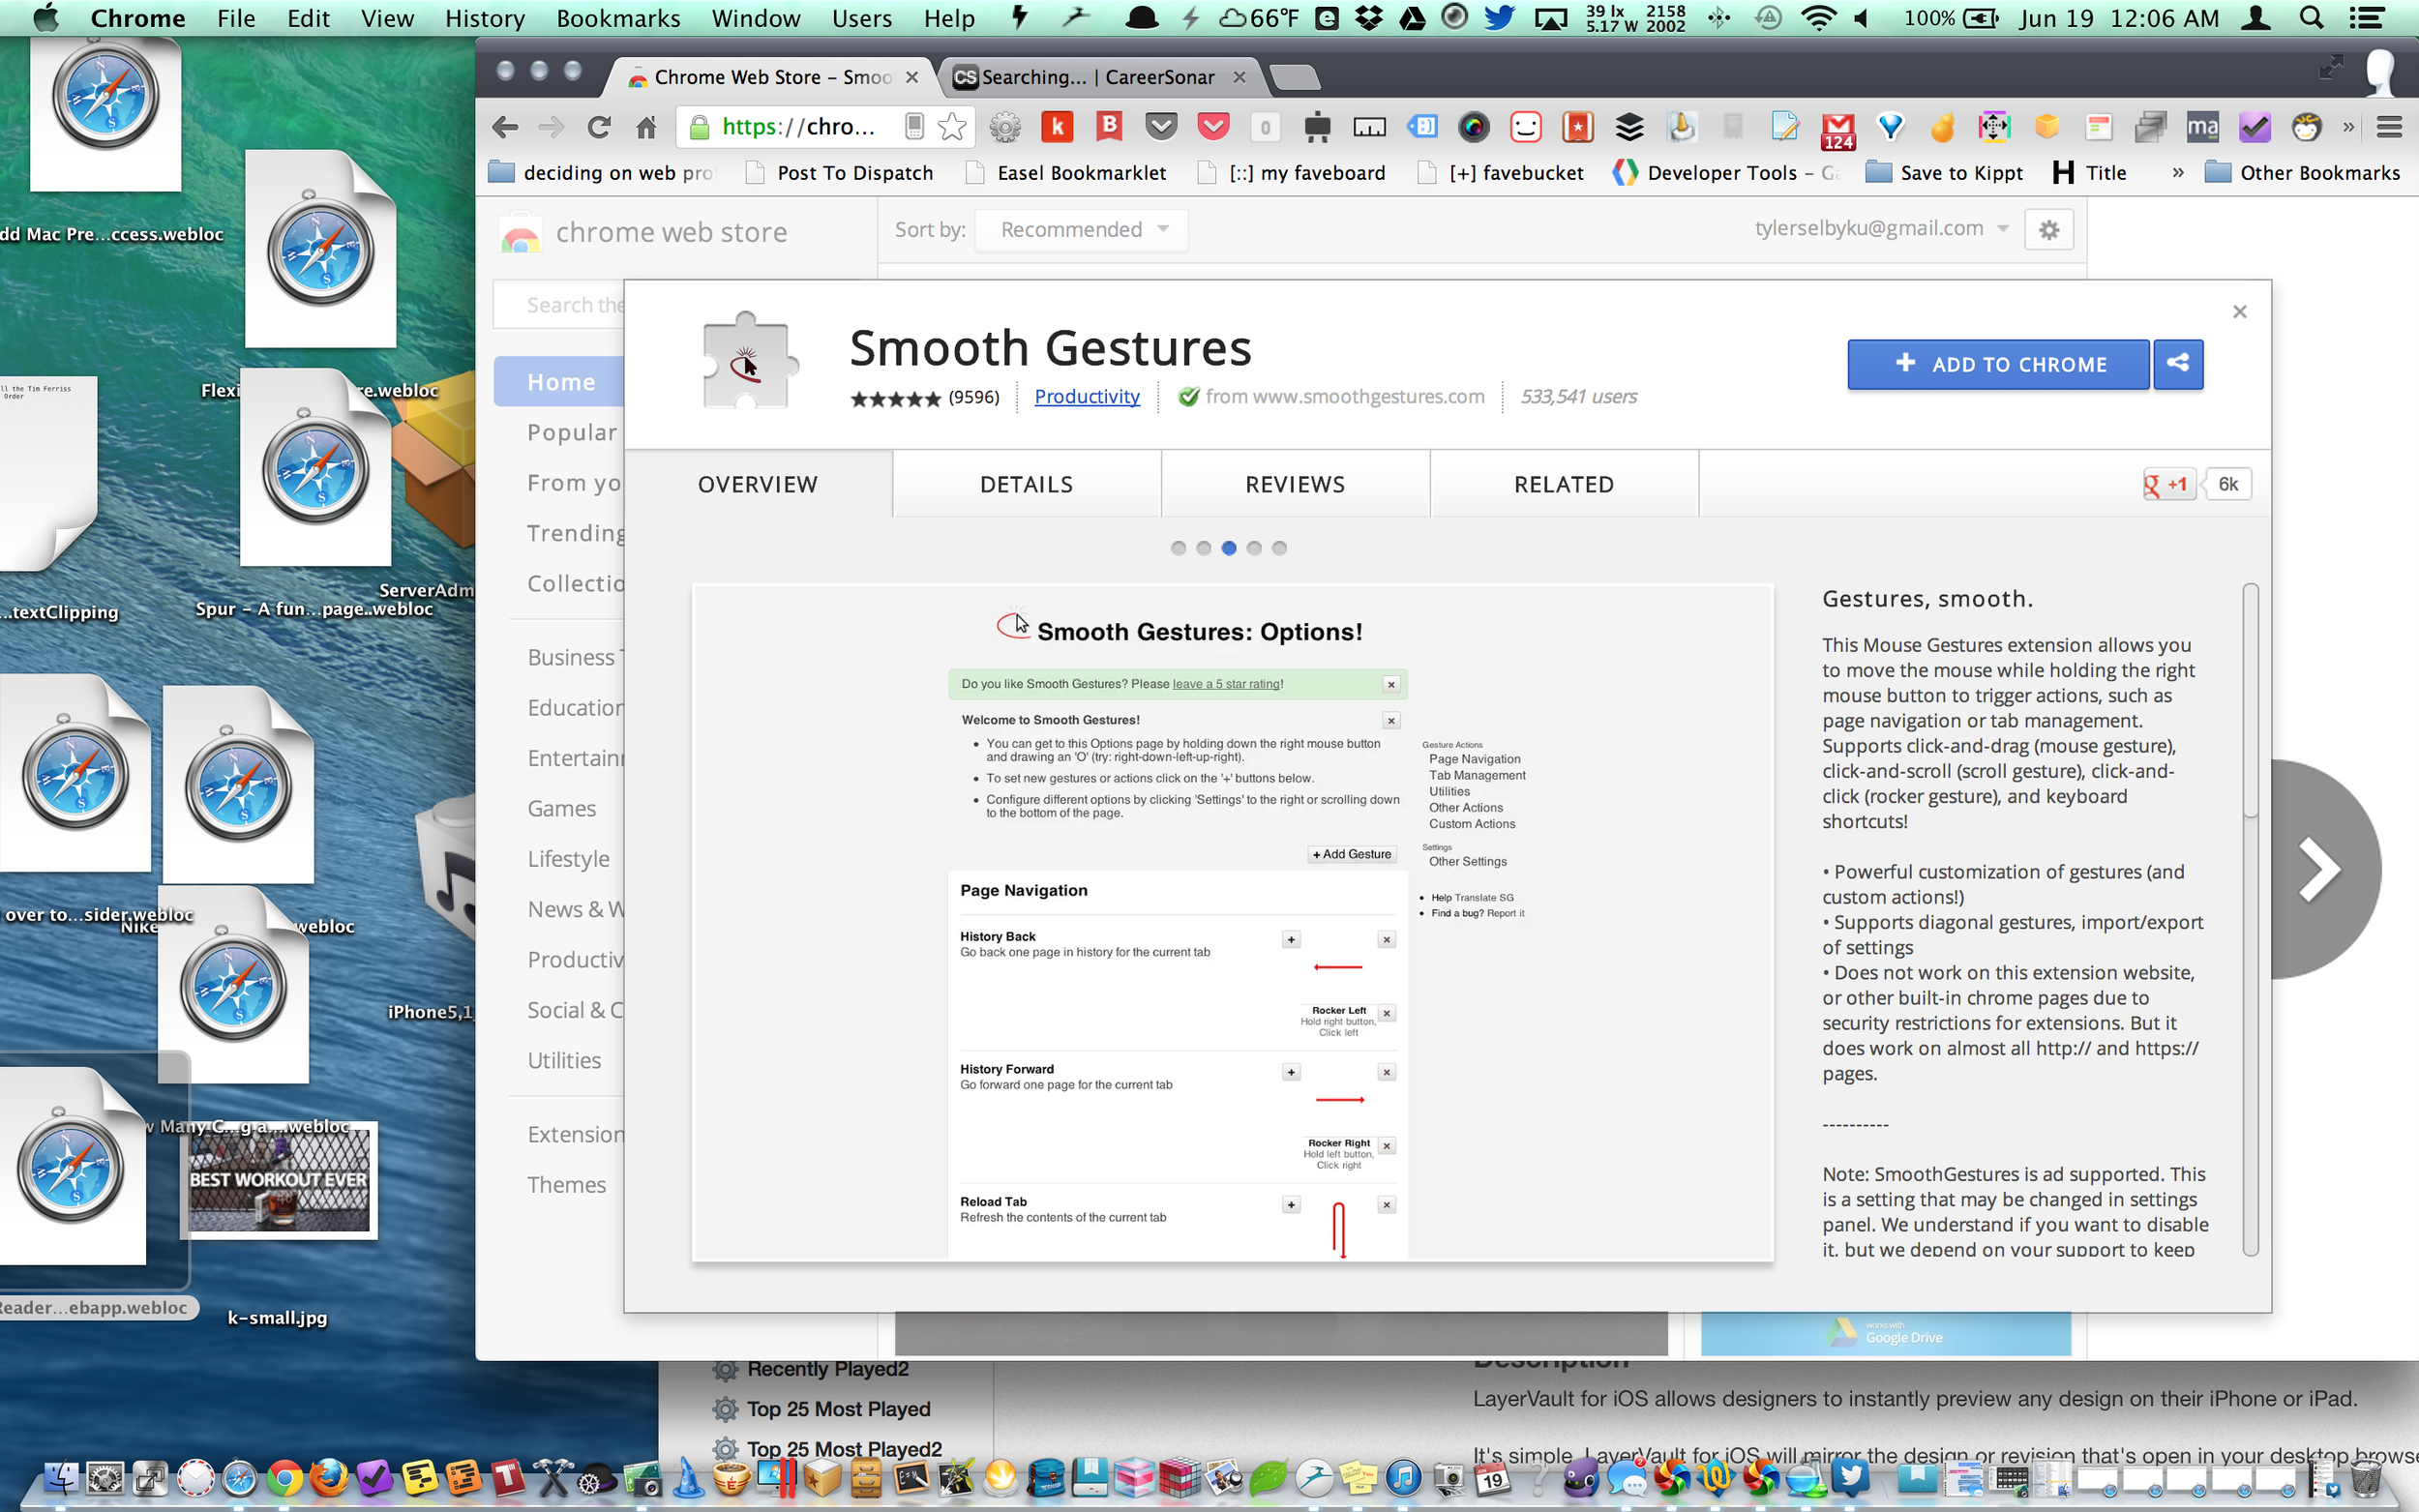Select the fifth screenshot carousel dot

pos(1279,548)
